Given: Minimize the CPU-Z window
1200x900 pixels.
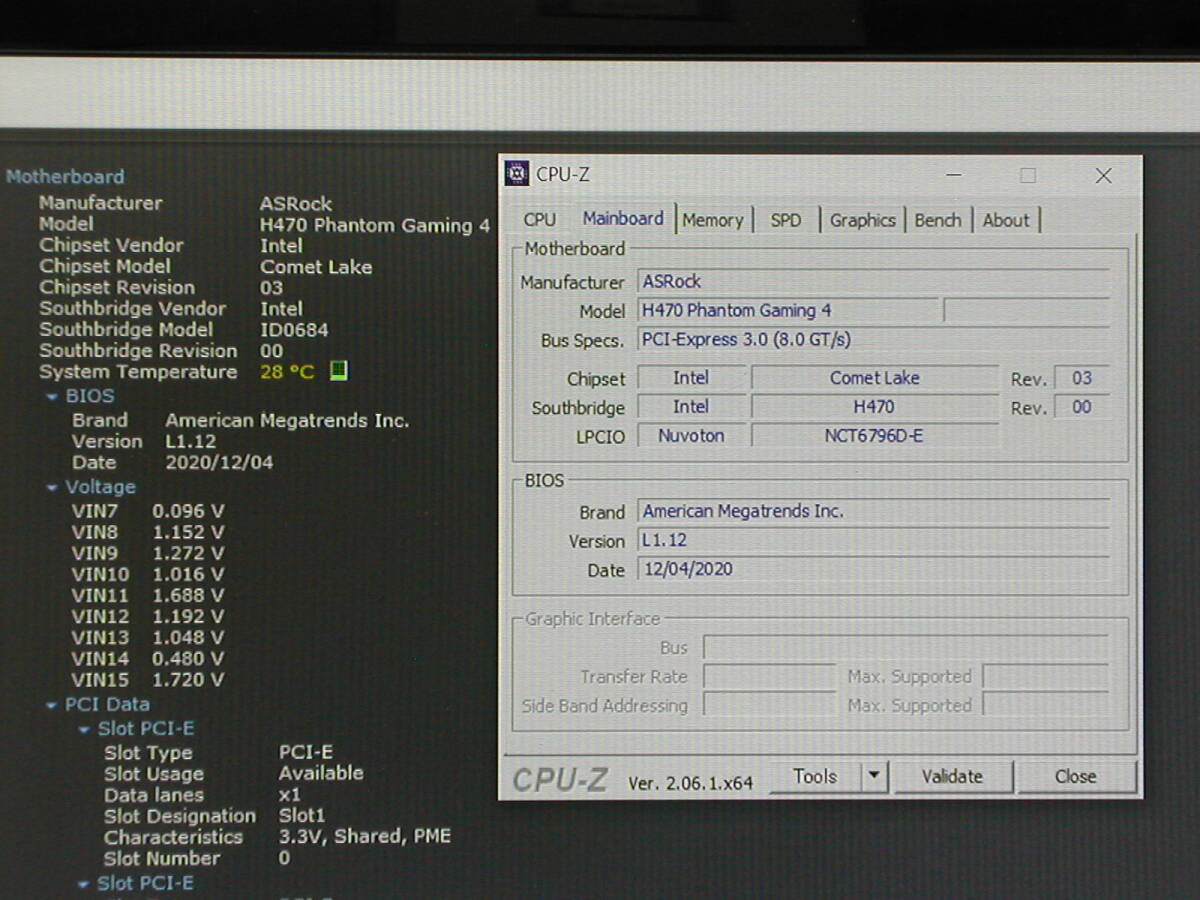Looking at the screenshot, I should [x=954, y=175].
